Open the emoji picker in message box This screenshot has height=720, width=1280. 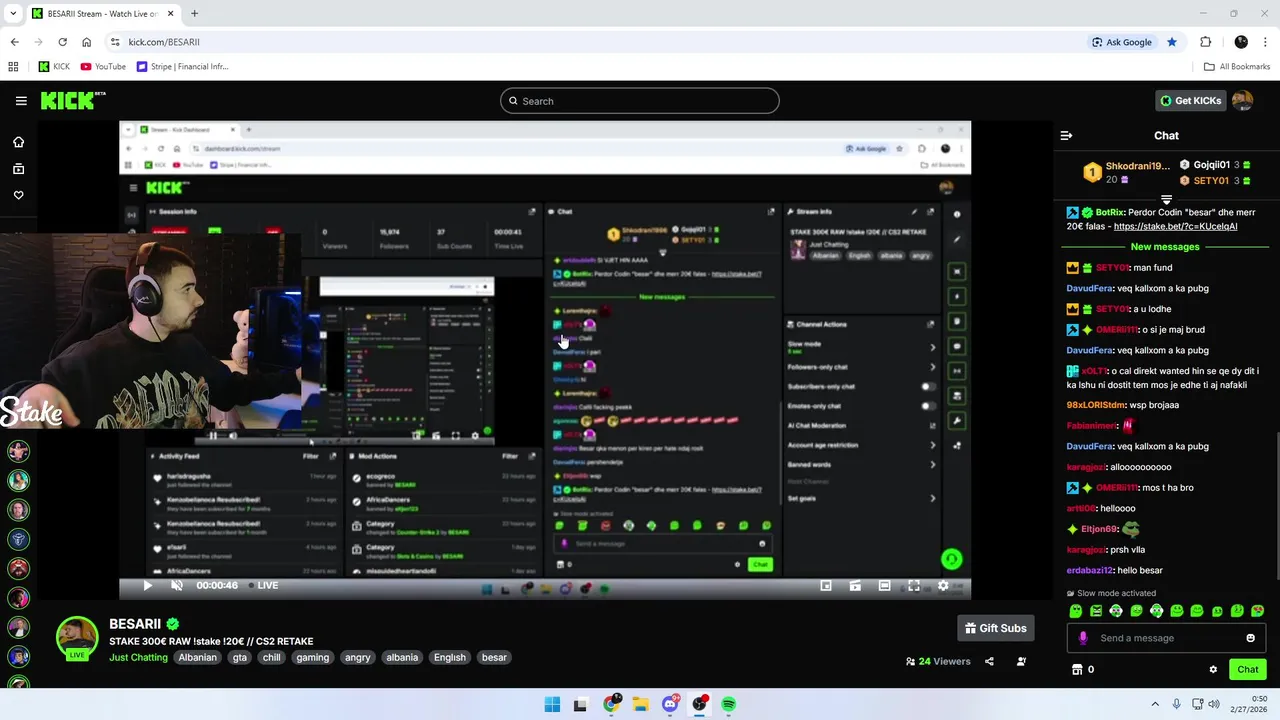1250,638
